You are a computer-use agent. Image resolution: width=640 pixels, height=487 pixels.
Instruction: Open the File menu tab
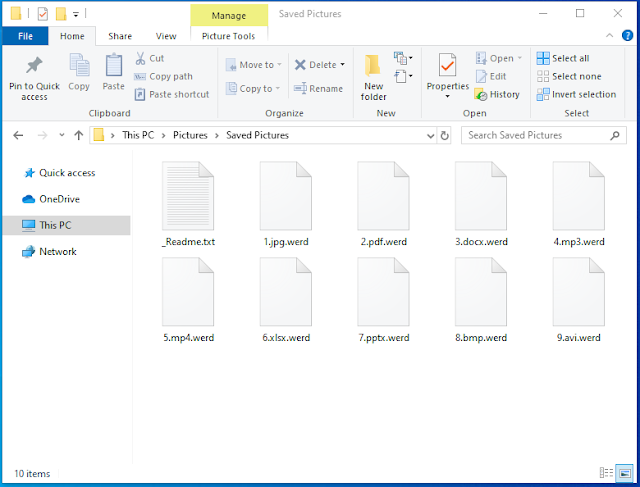click(25, 36)
